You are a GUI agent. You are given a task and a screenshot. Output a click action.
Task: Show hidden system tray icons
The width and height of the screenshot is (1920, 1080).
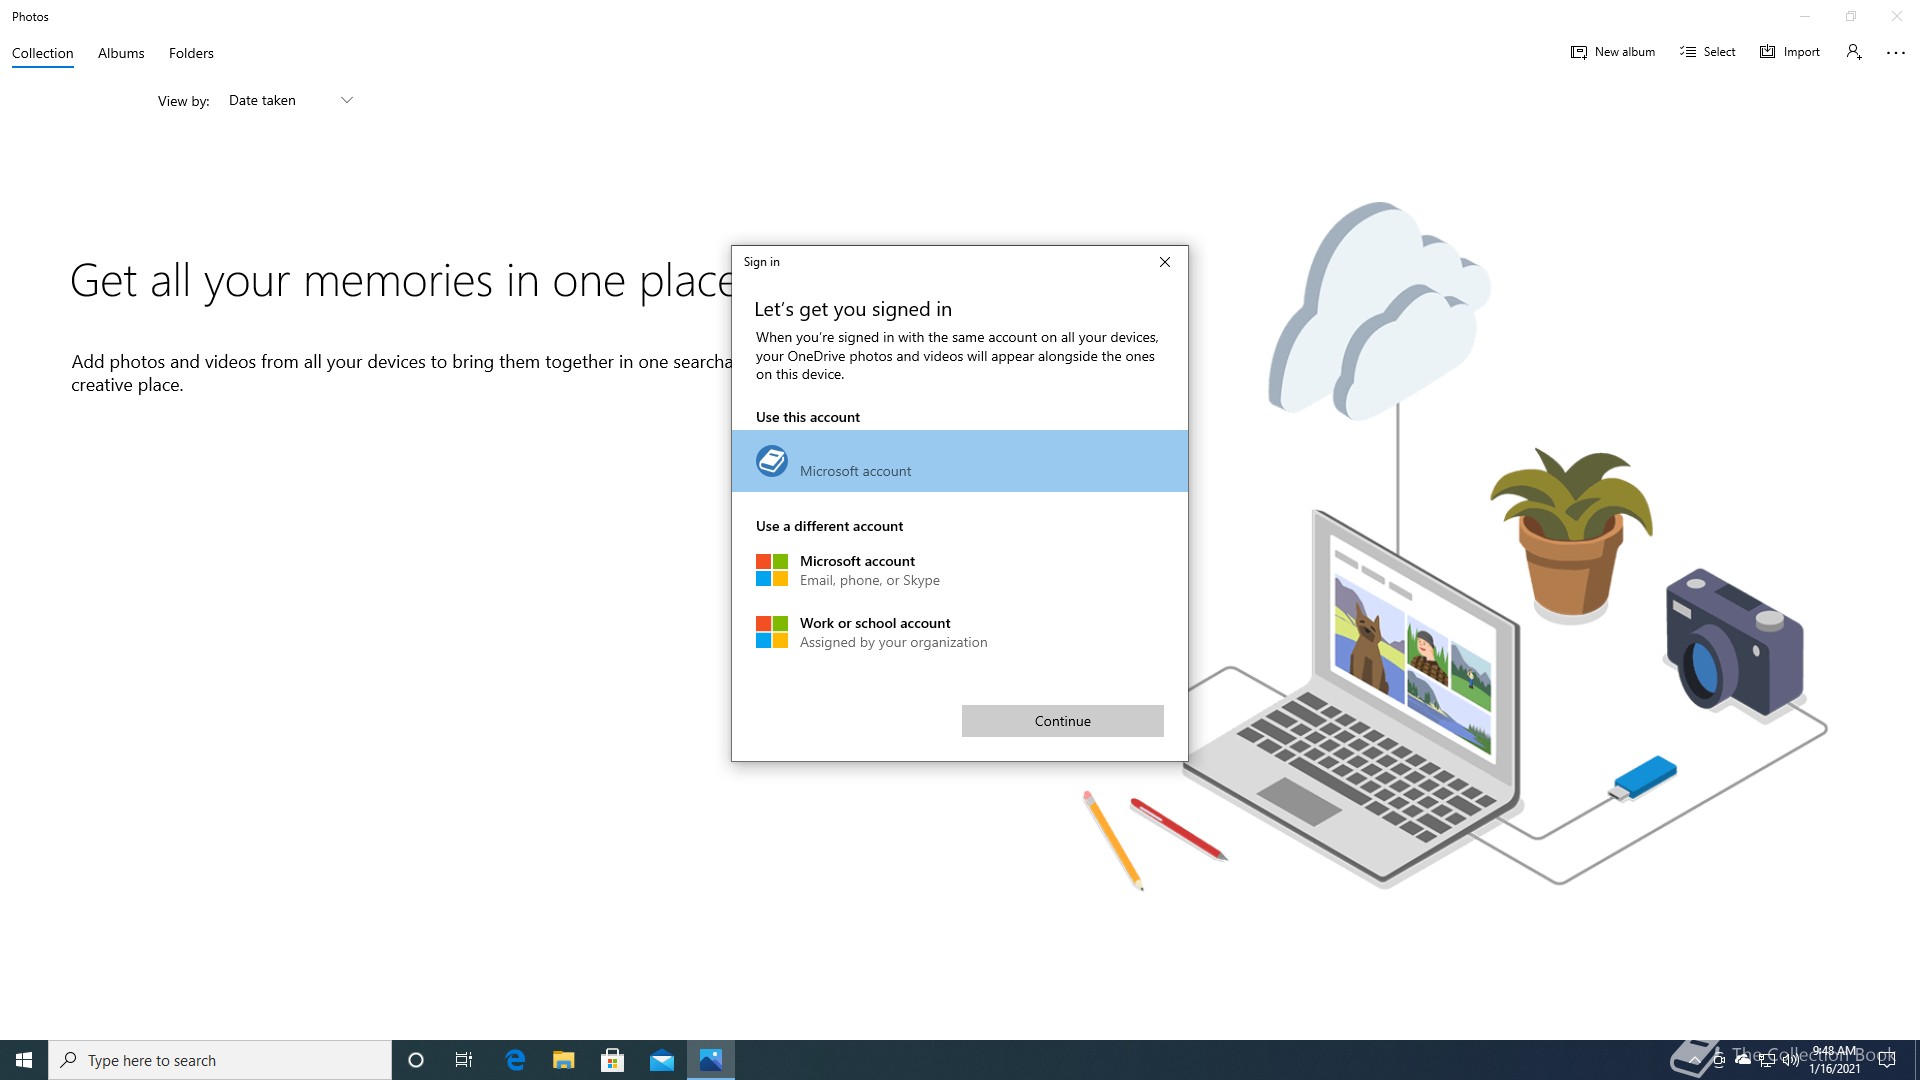coord(1695,1060)
